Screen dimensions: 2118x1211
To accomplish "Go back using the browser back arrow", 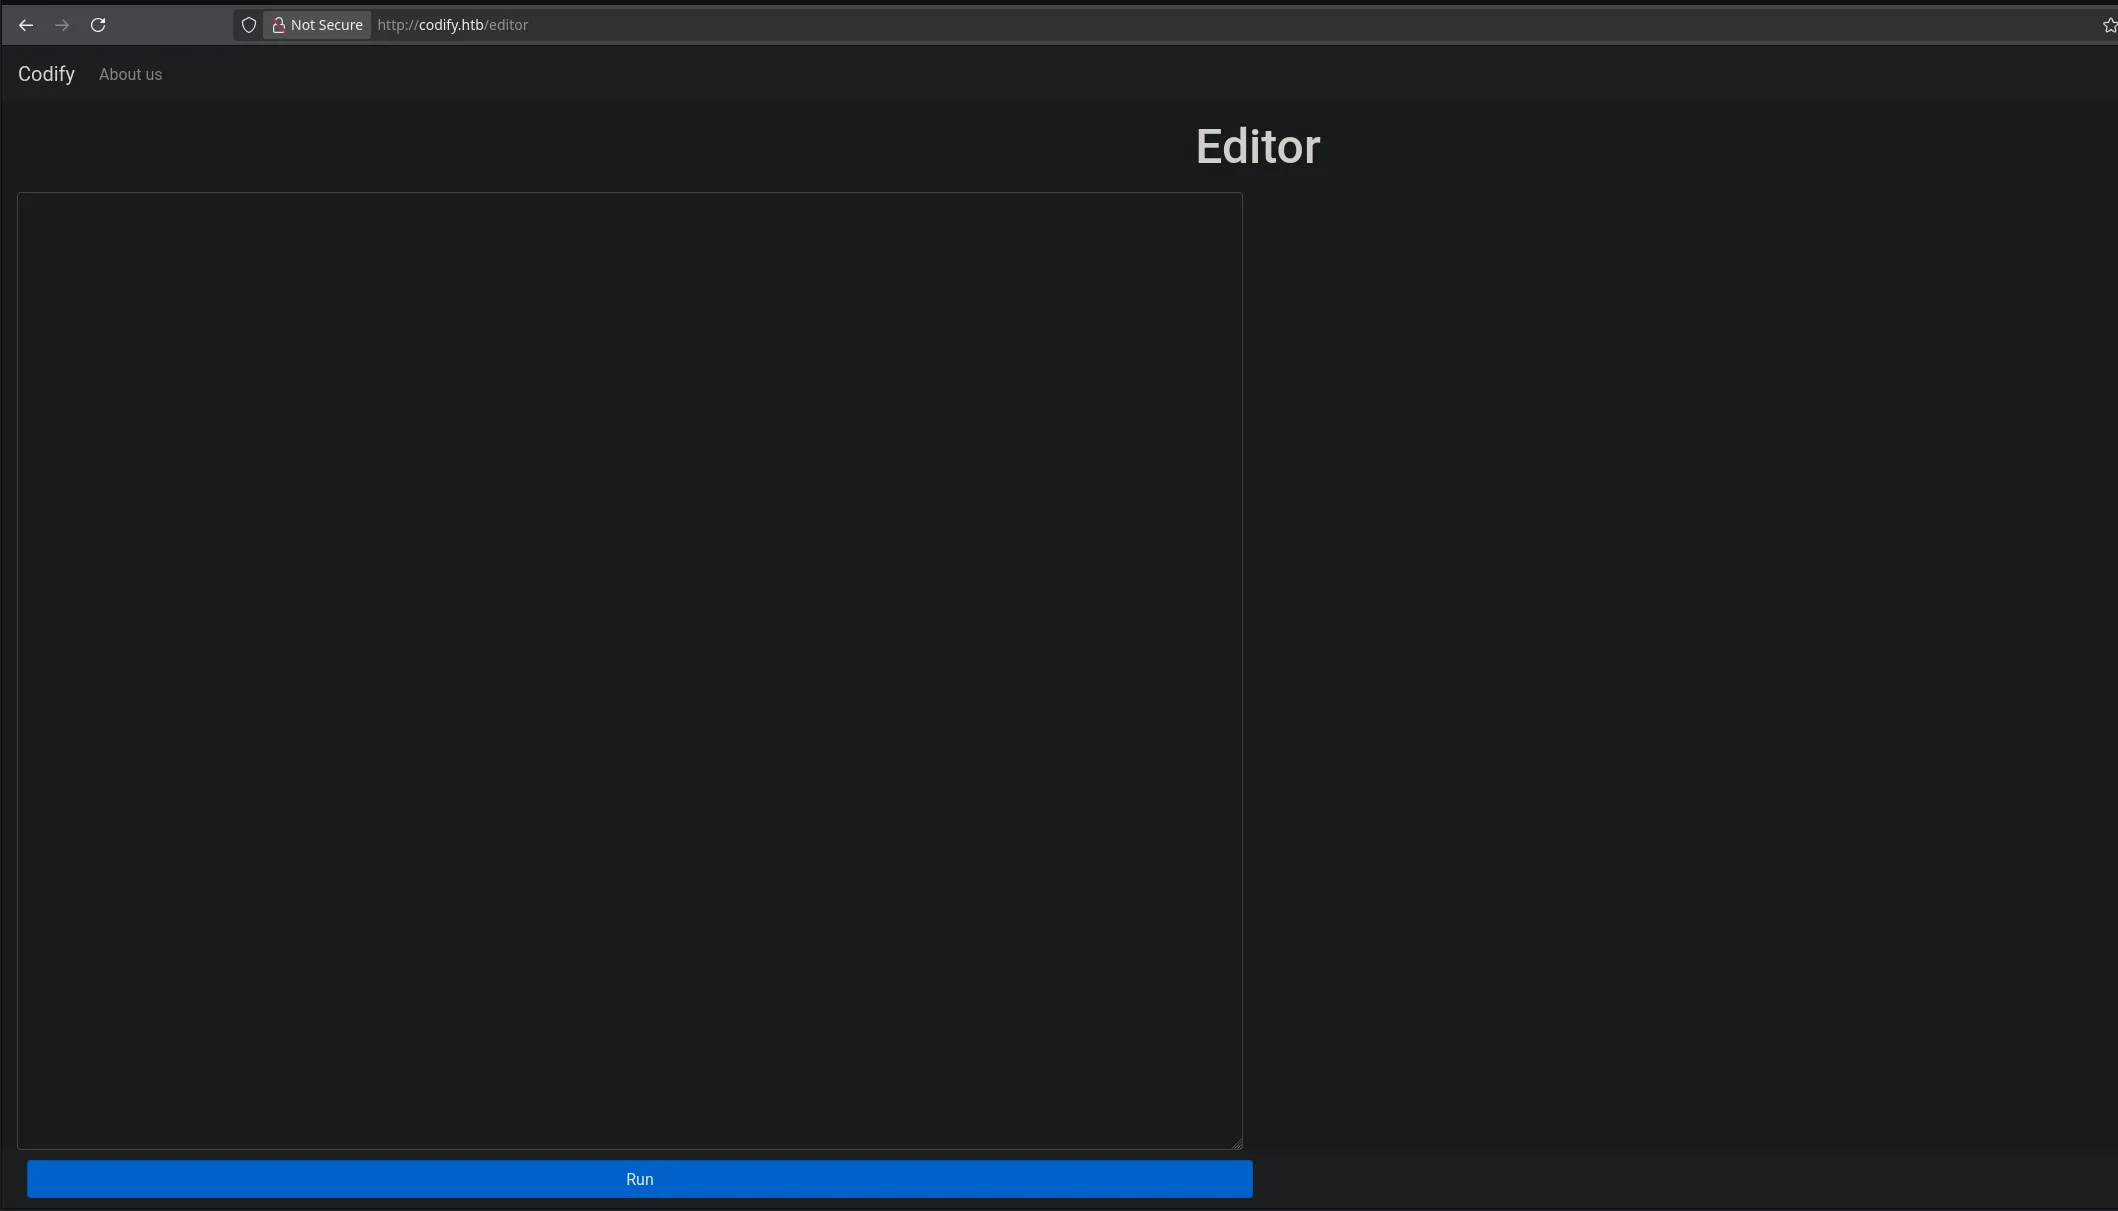I will pos(26,25).
